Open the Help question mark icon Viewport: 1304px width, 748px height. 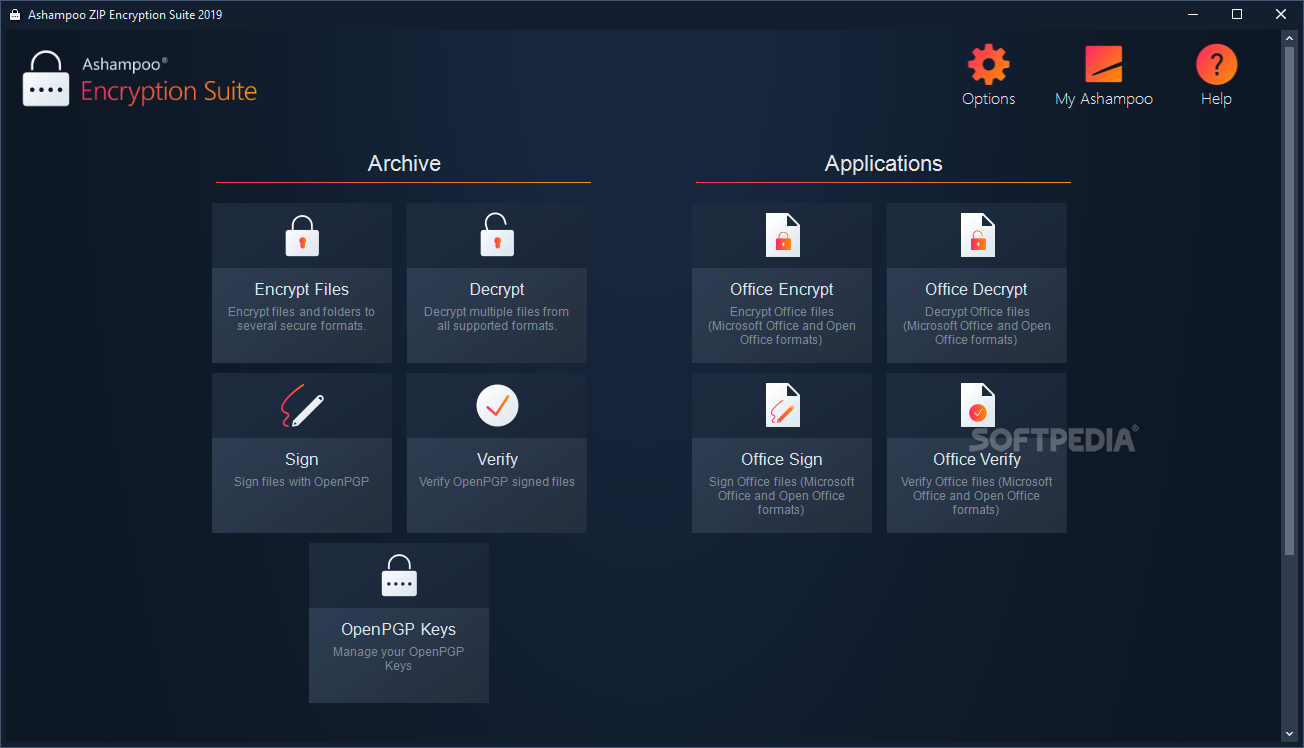pyautogui.click(x=1216, y=64)
